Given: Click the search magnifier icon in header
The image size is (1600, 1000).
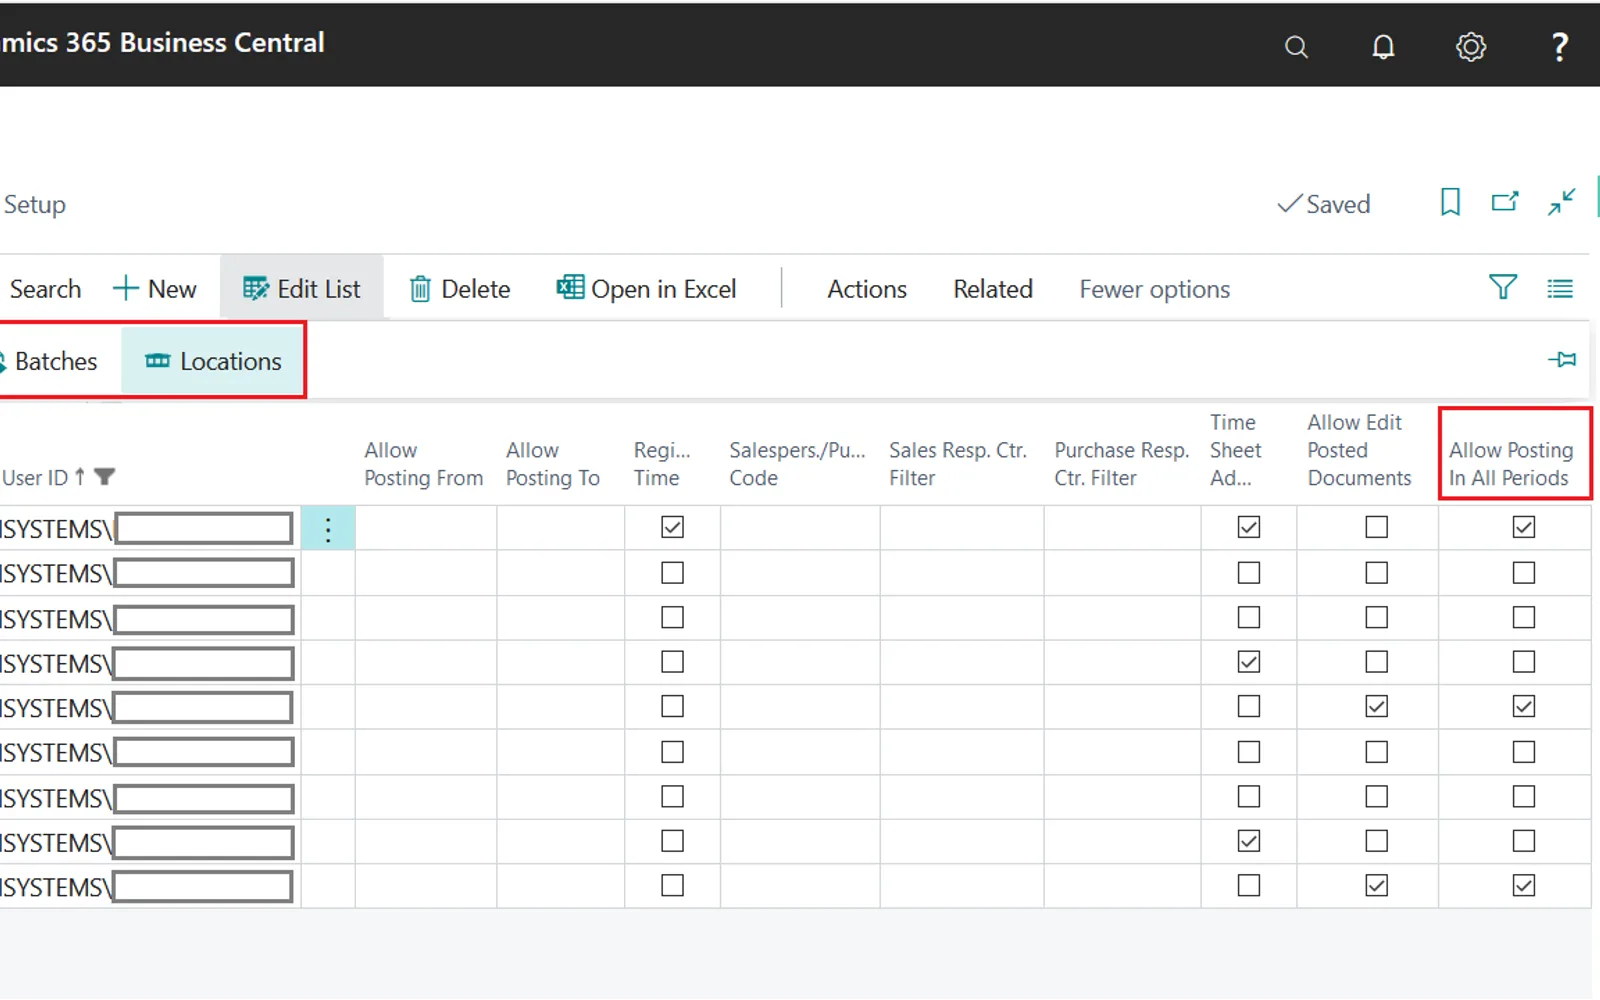Looking at the screenshot, I should click(1296, 47).
